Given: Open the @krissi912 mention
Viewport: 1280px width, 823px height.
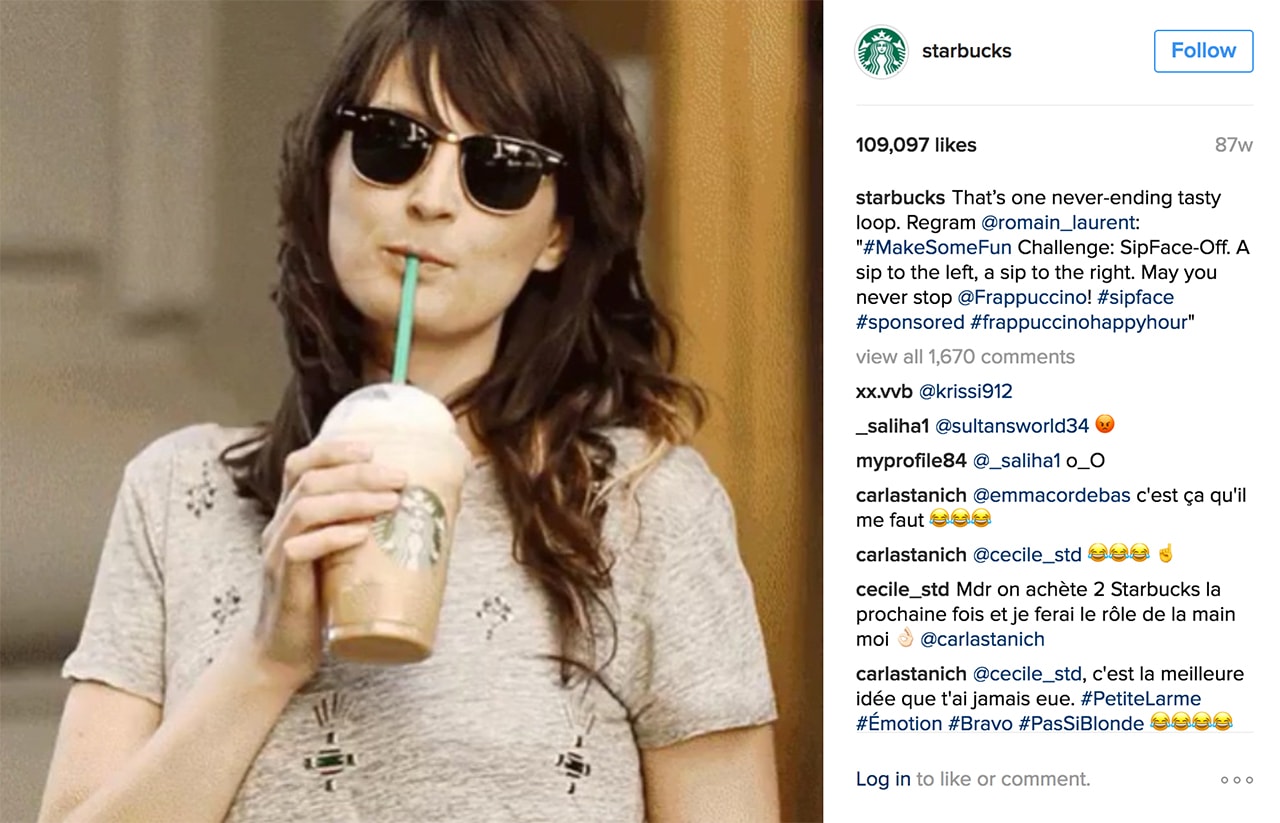Looking at the screenshot, I should click(x=966, y=391).
